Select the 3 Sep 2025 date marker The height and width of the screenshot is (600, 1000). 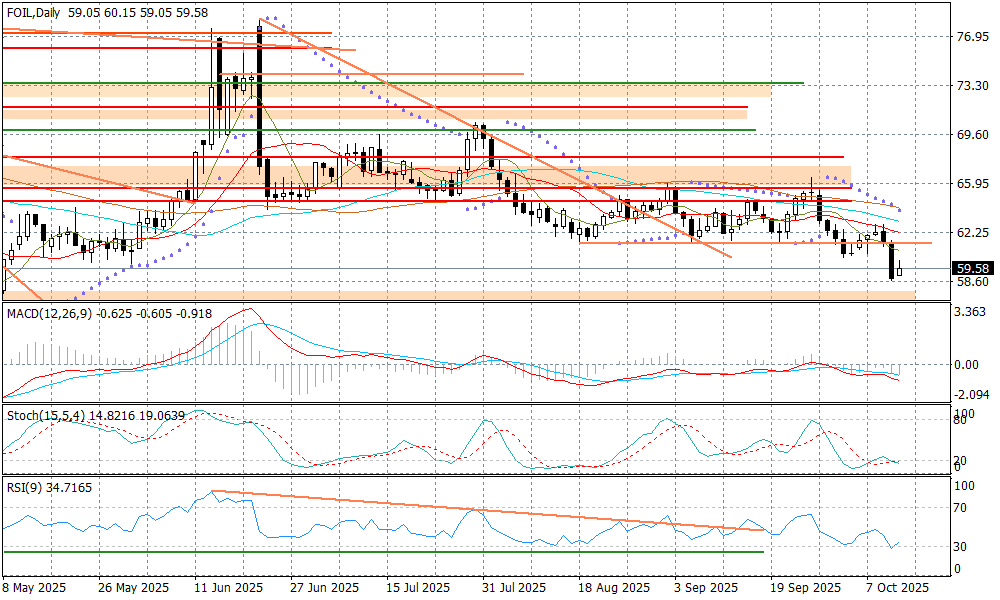(x=706, y=587)
